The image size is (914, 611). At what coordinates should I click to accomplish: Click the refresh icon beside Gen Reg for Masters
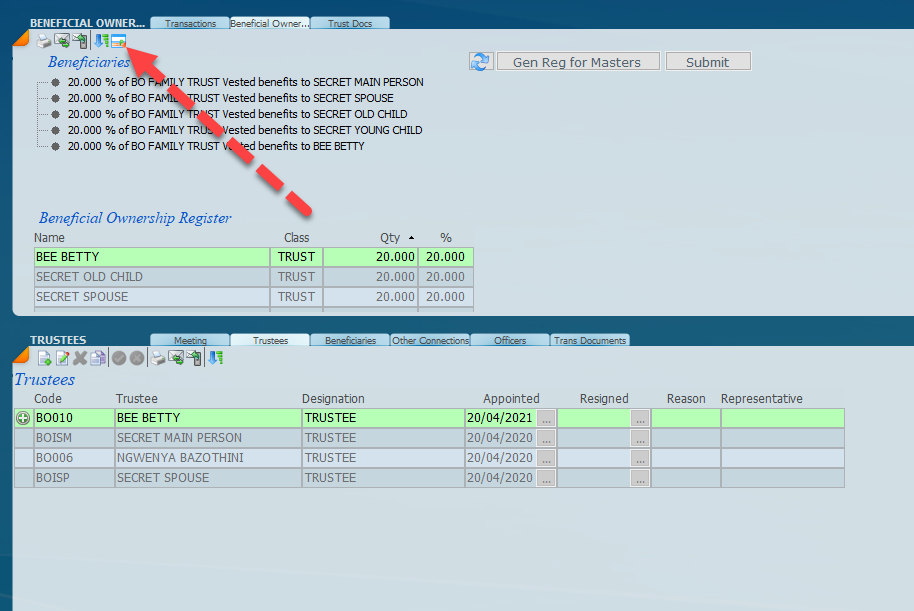[481, 62]
